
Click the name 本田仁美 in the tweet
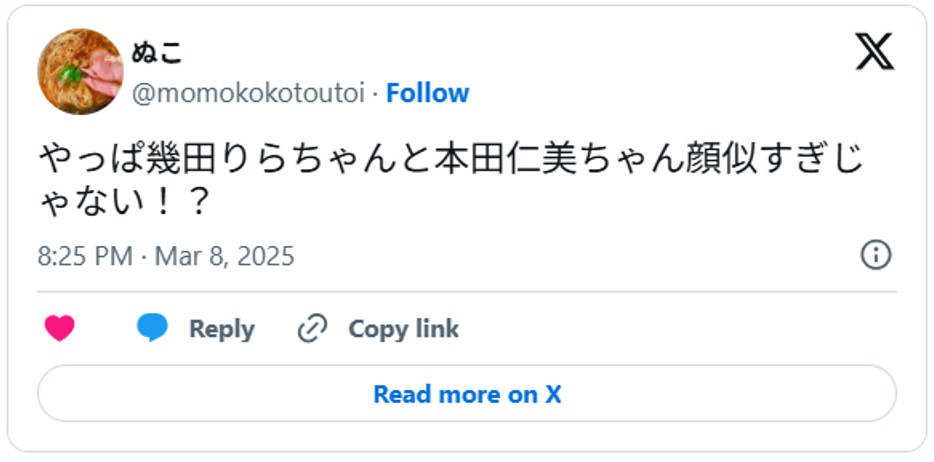tap(482, 160)
